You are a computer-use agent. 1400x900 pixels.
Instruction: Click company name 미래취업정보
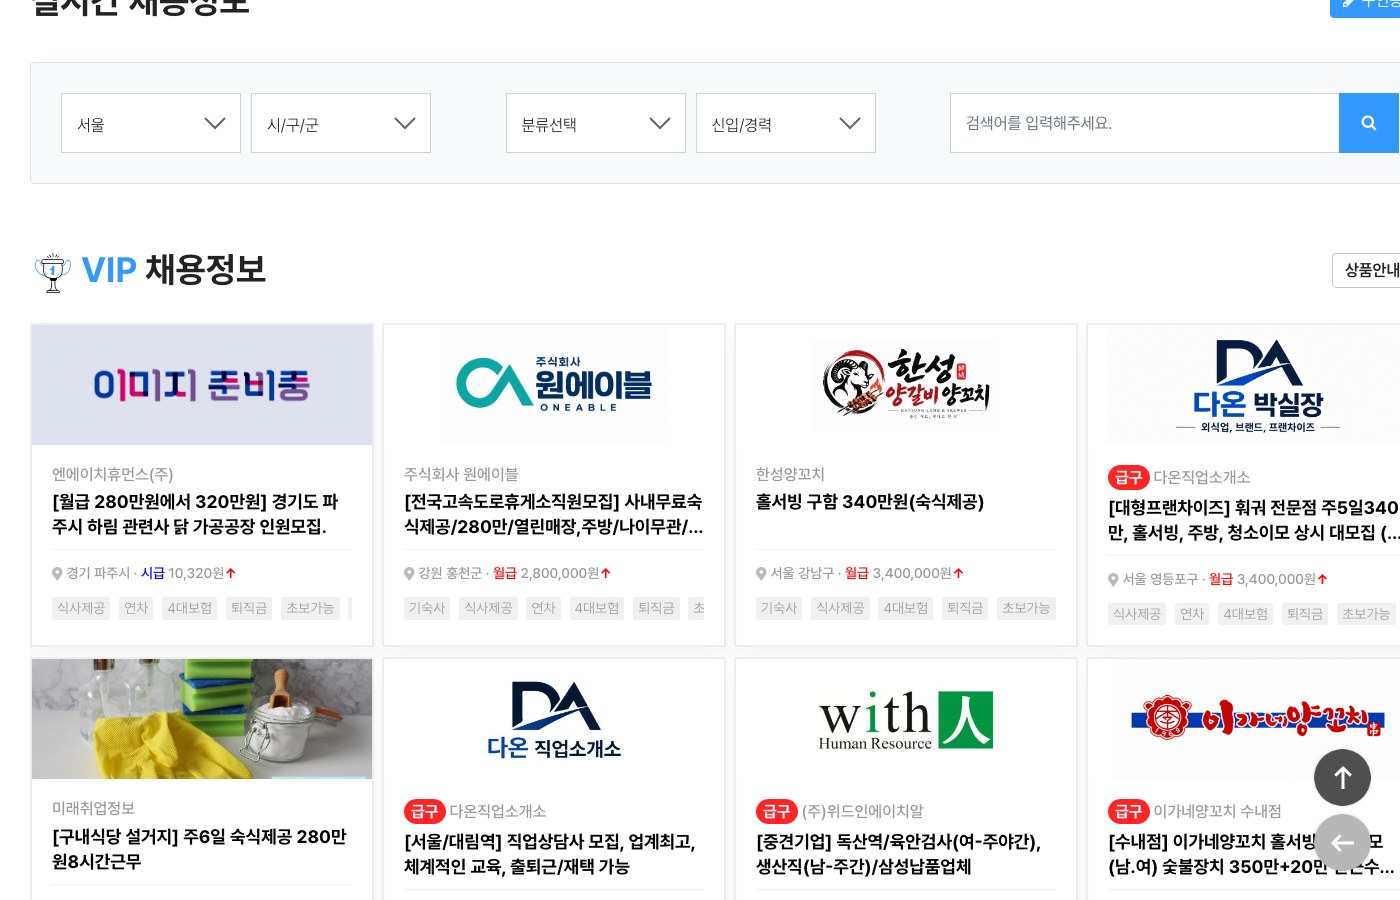pos(93,808)
